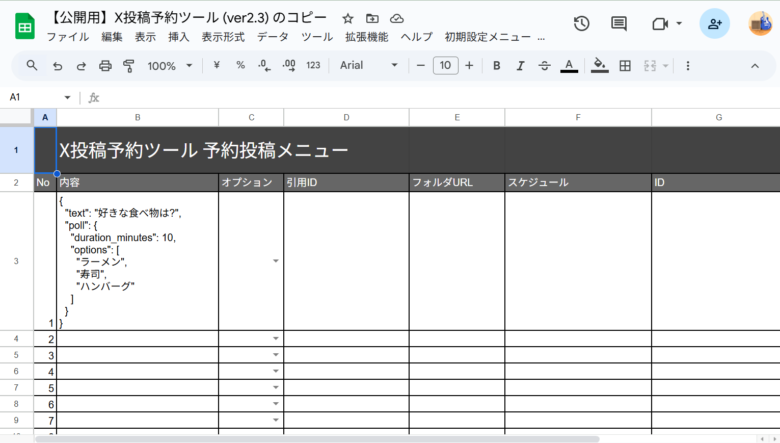Search the menus magnifier icon

32,65
